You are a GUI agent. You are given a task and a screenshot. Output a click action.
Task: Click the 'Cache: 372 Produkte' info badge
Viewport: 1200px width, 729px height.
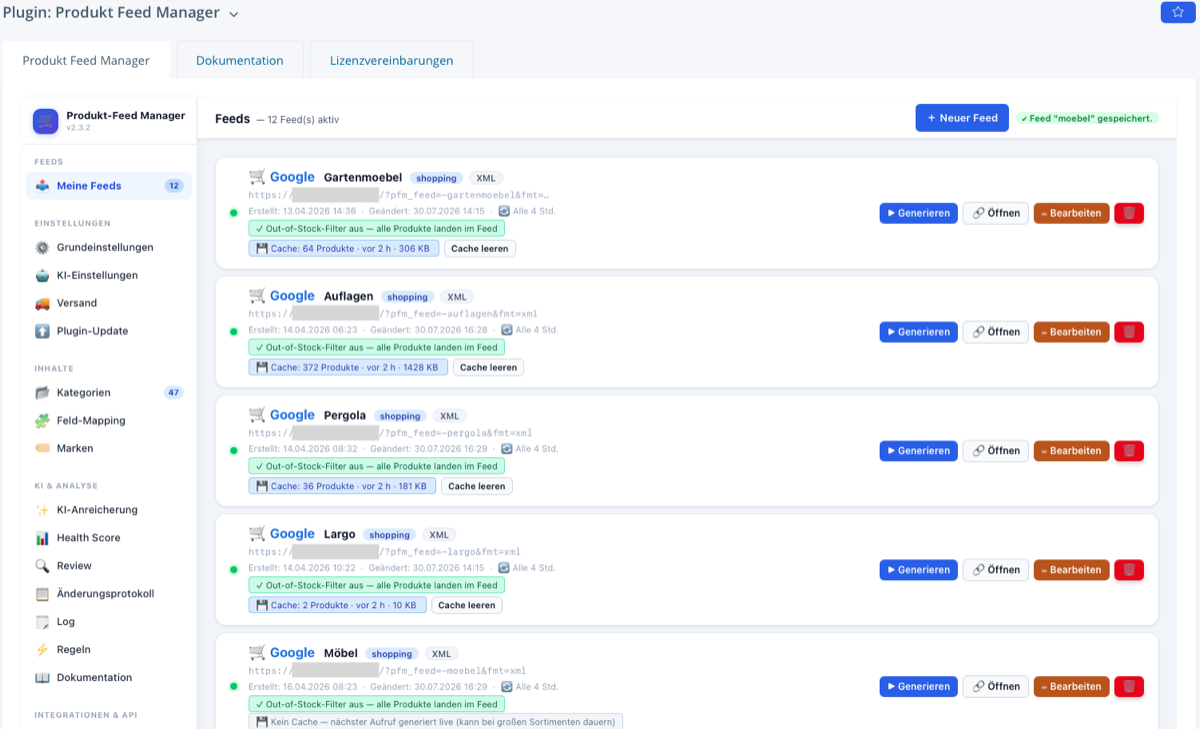(348, 367)
